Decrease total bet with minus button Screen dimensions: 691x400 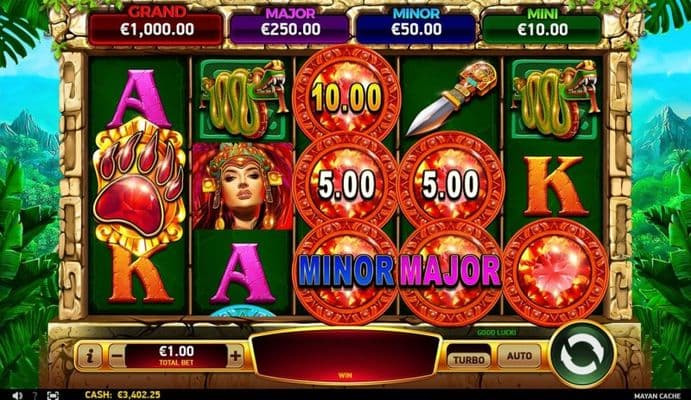pyautogui.click(x=117, y=356)
